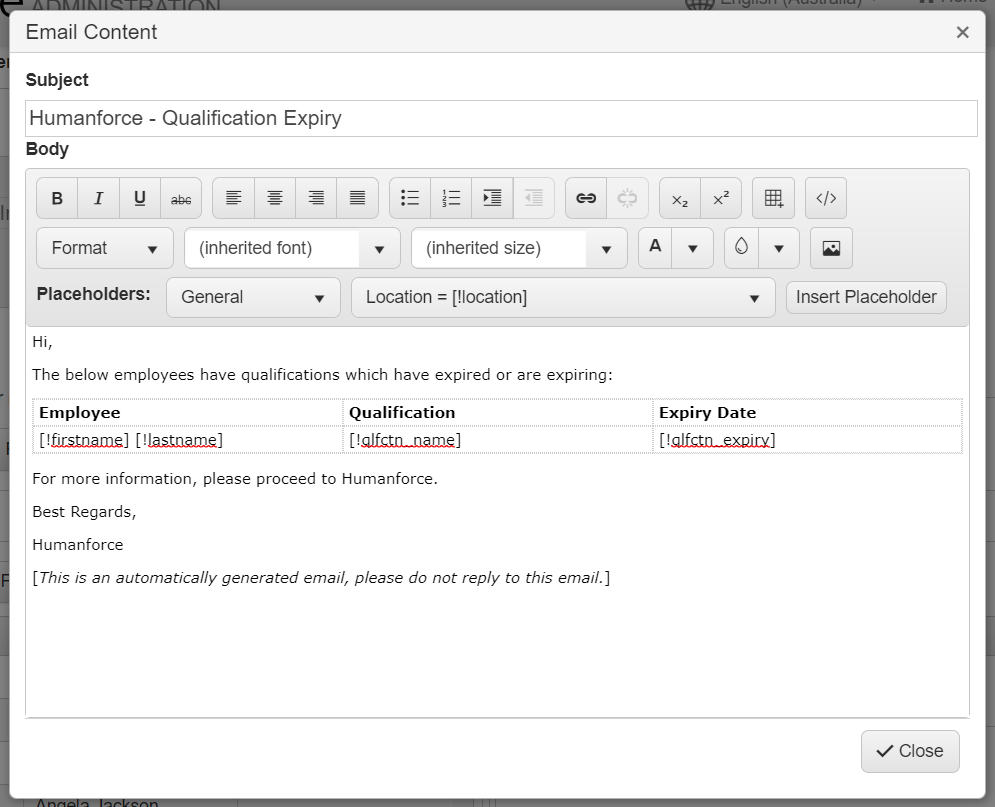Align text right
This screenshot has width=995, height=807.
[316, 199]
